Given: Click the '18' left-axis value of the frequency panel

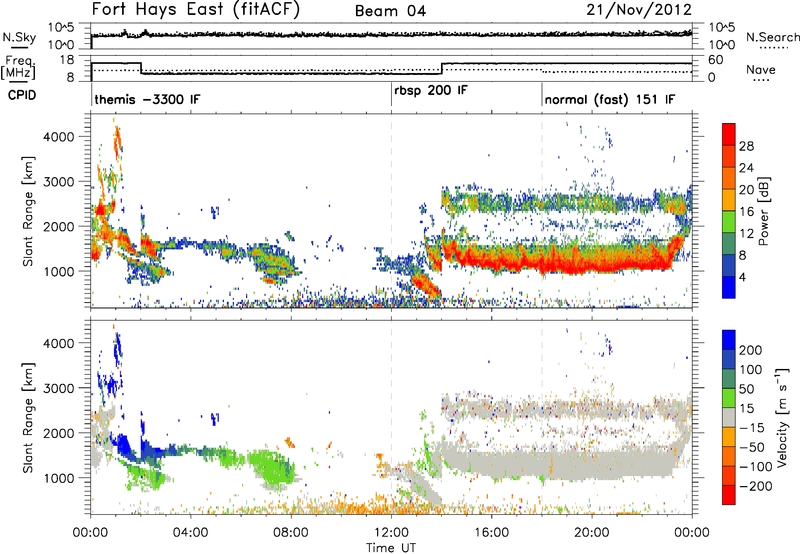Looking at the screenshot, I should pos(67,60).
